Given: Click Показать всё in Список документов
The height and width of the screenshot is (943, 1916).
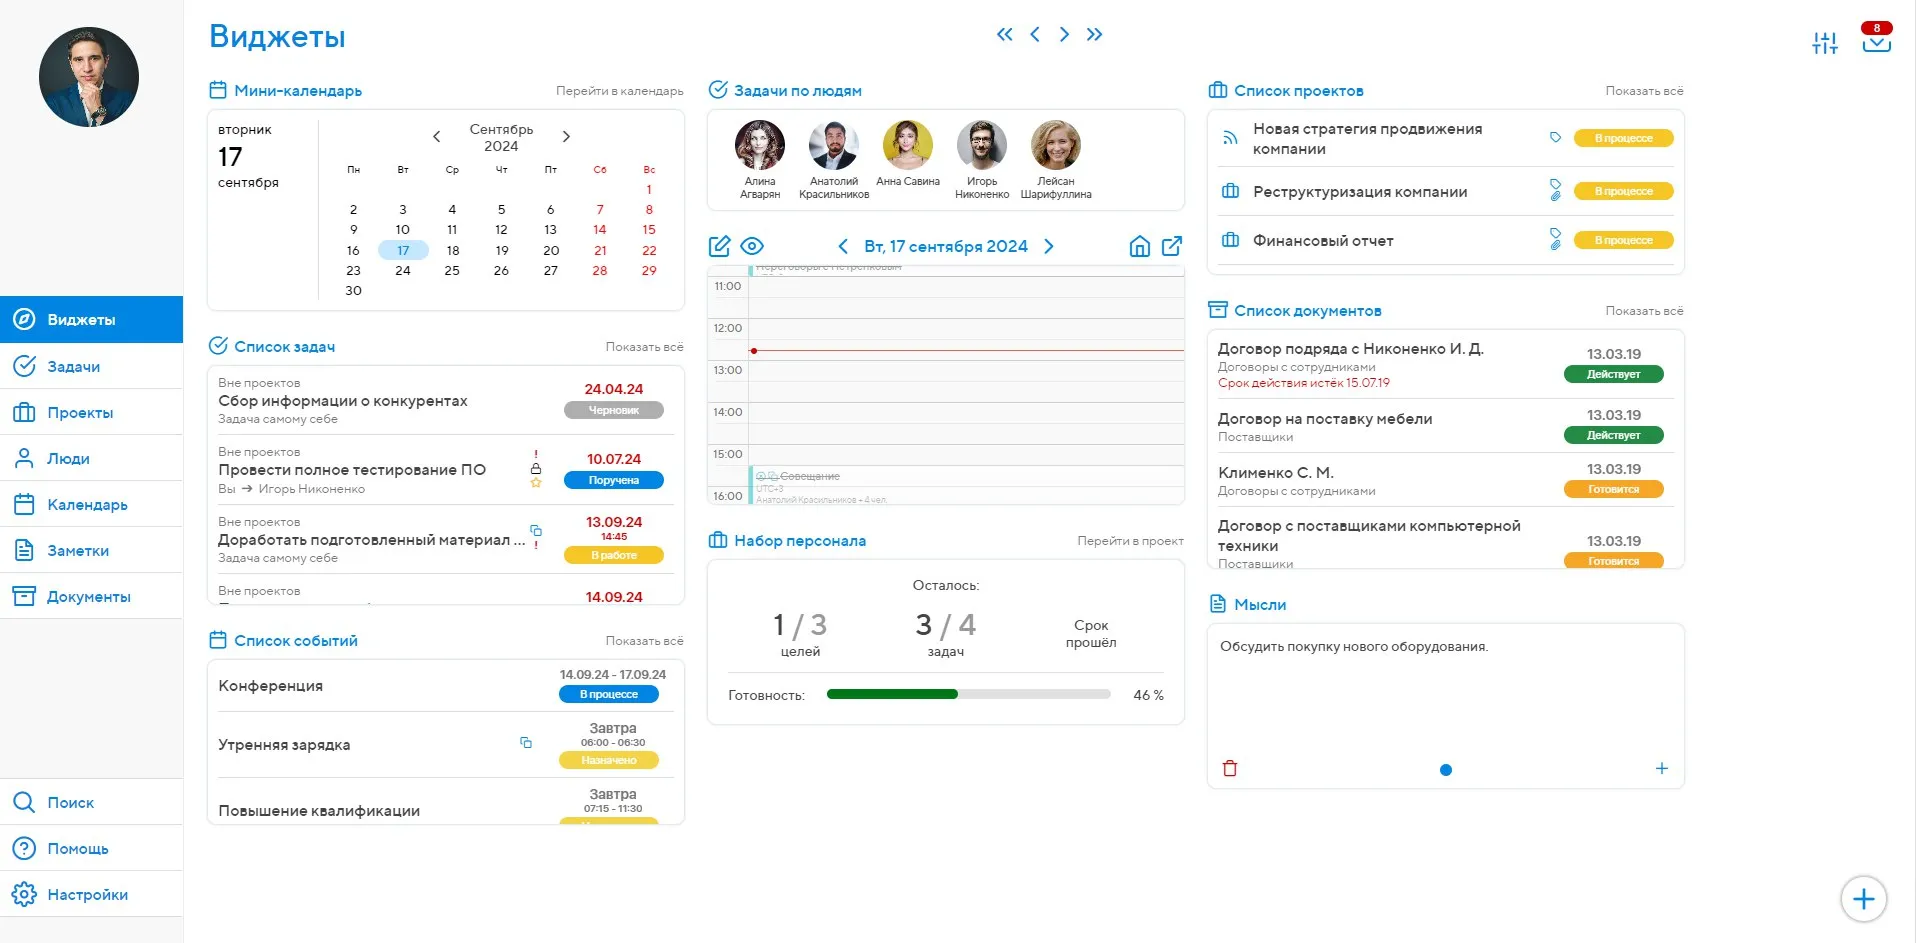Looking at the screenshot, I should pos(1646,311).
